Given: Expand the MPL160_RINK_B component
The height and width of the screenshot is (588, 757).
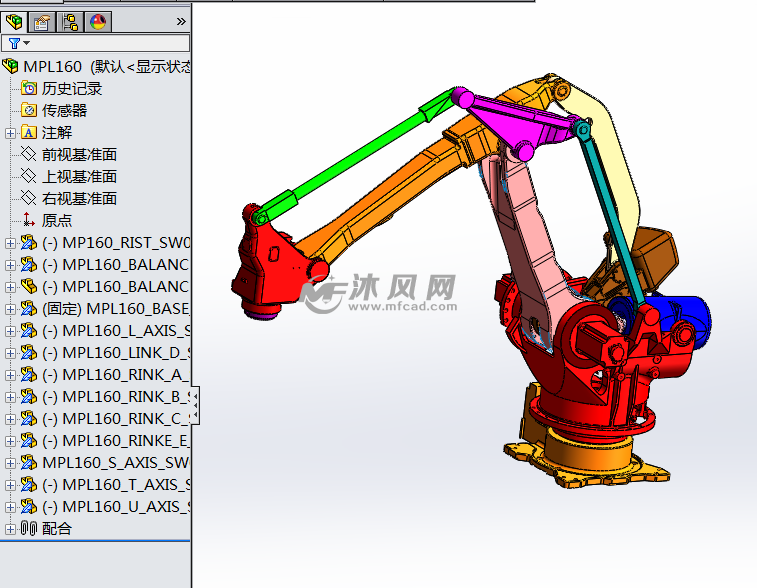Looking at the screenshot, I should pyautogui.click(x=10, y=397).
